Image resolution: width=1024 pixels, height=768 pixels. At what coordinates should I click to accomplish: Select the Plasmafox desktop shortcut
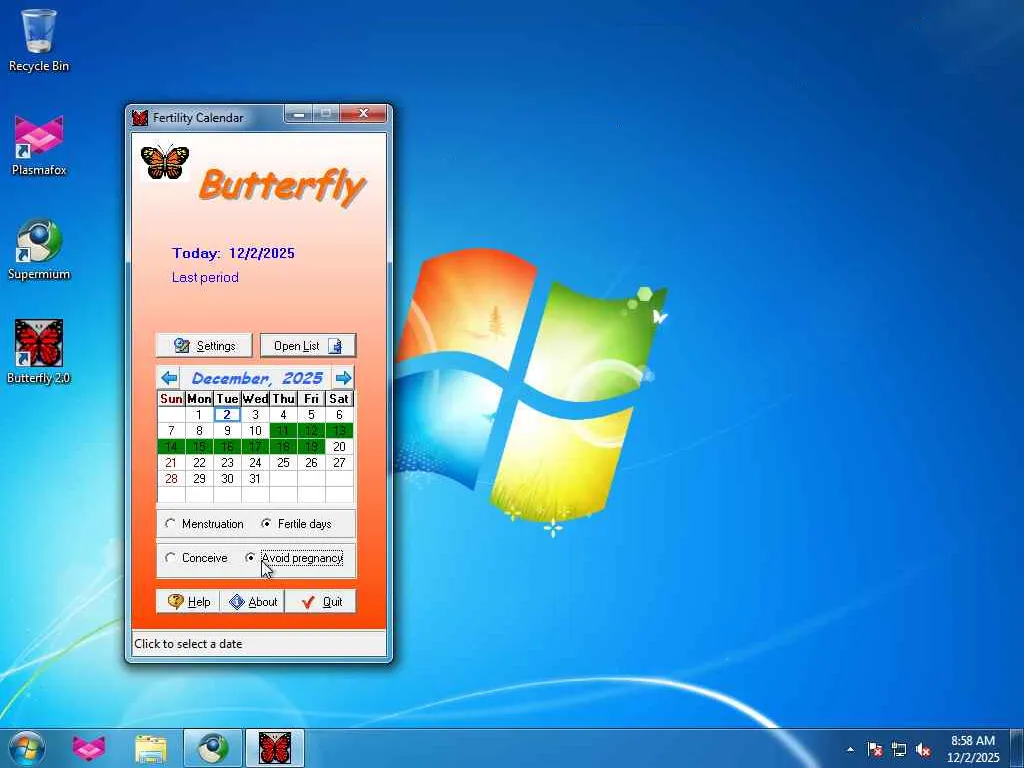(x=39, y=145)
